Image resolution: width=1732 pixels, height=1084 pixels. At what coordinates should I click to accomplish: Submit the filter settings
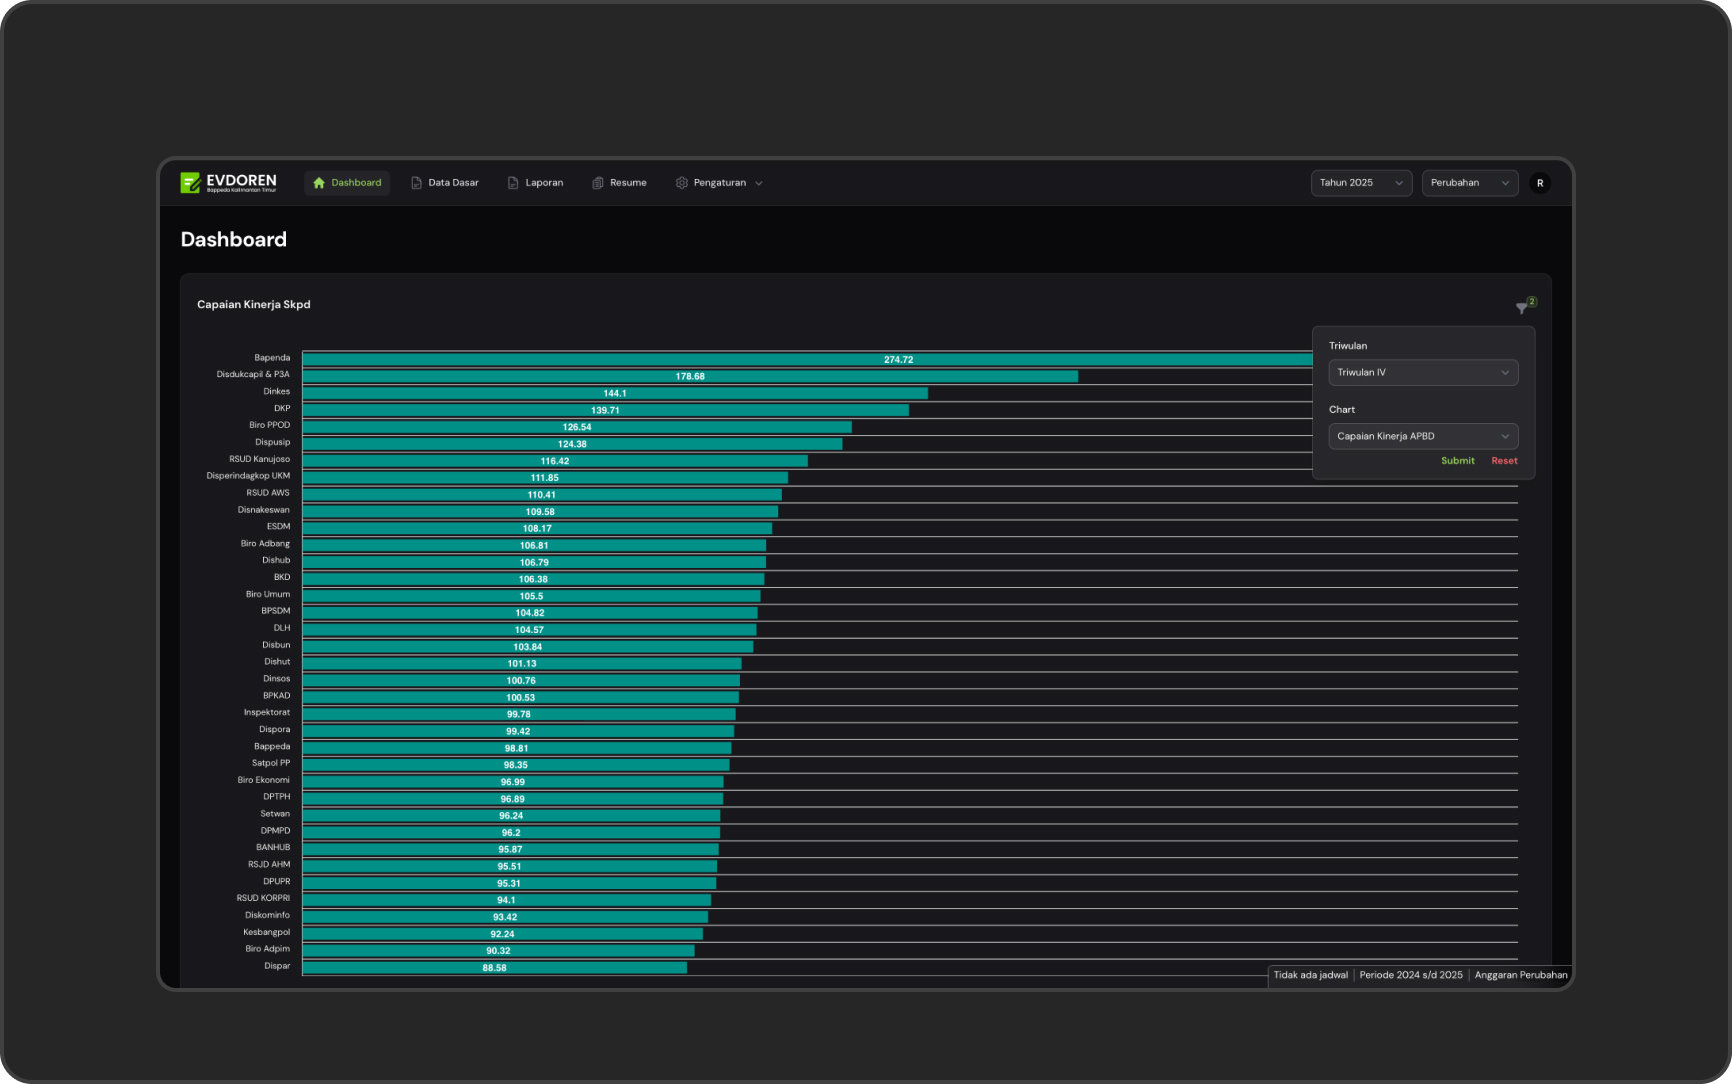click(x=1457, y=461)
